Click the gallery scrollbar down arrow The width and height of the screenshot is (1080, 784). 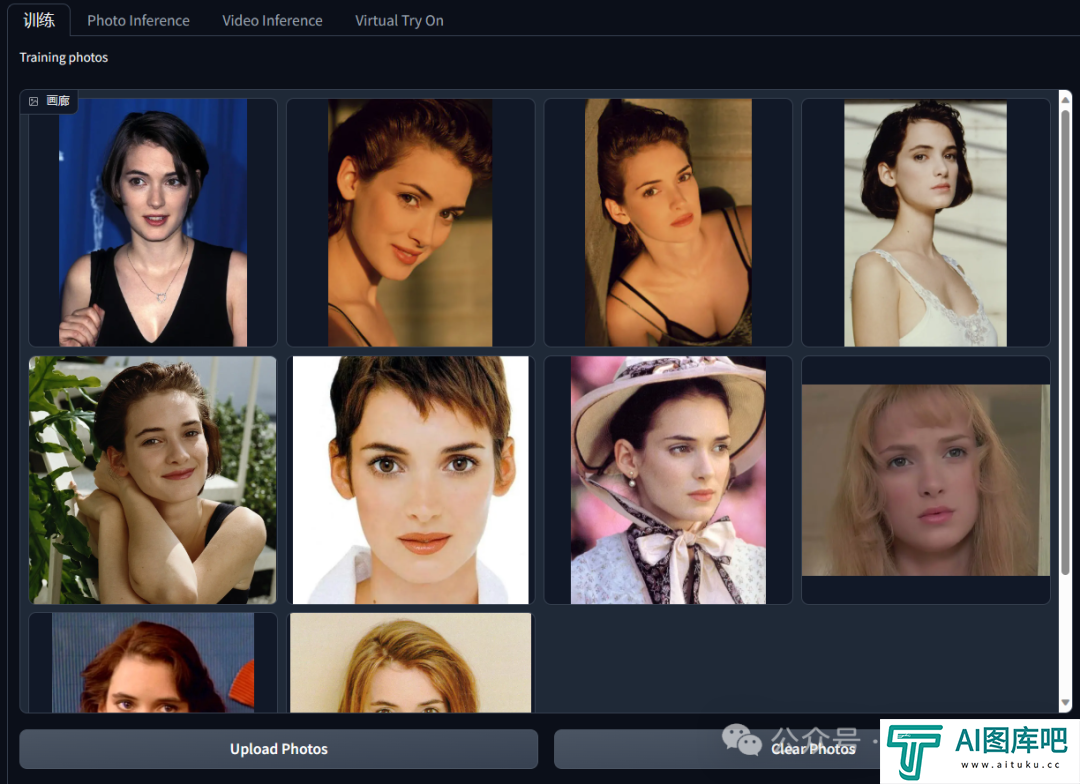tap(1065, 703)
